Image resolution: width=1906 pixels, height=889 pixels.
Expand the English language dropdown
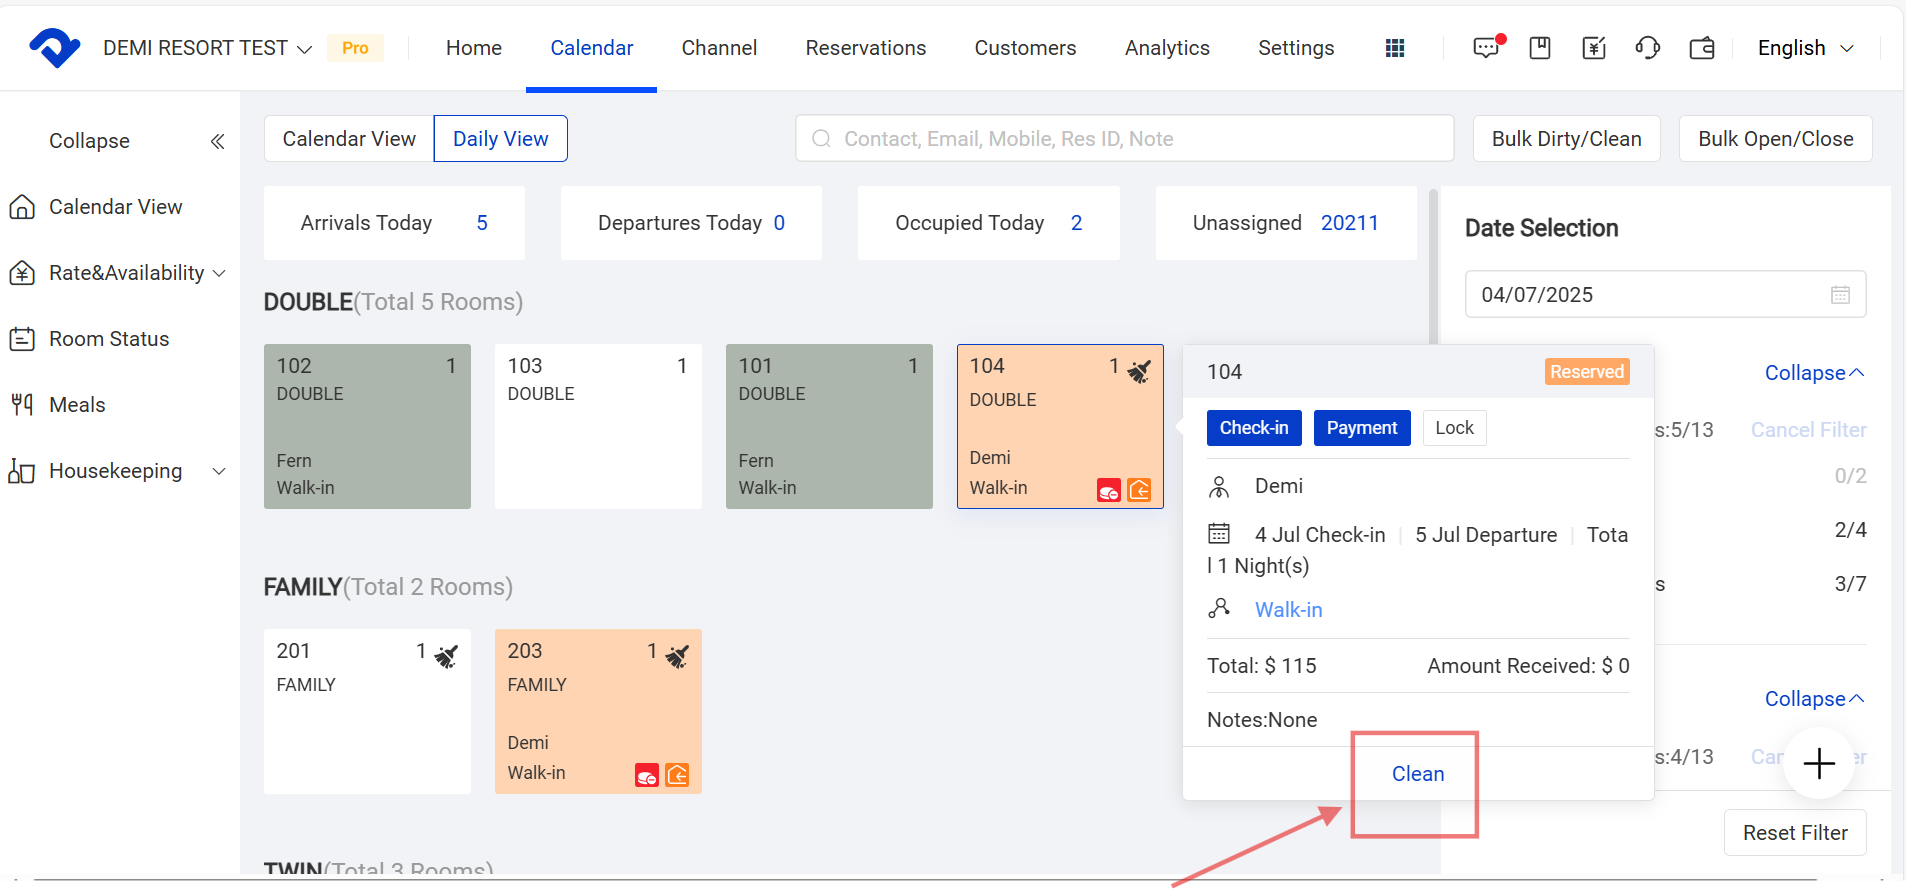[x=1805, y=48]
